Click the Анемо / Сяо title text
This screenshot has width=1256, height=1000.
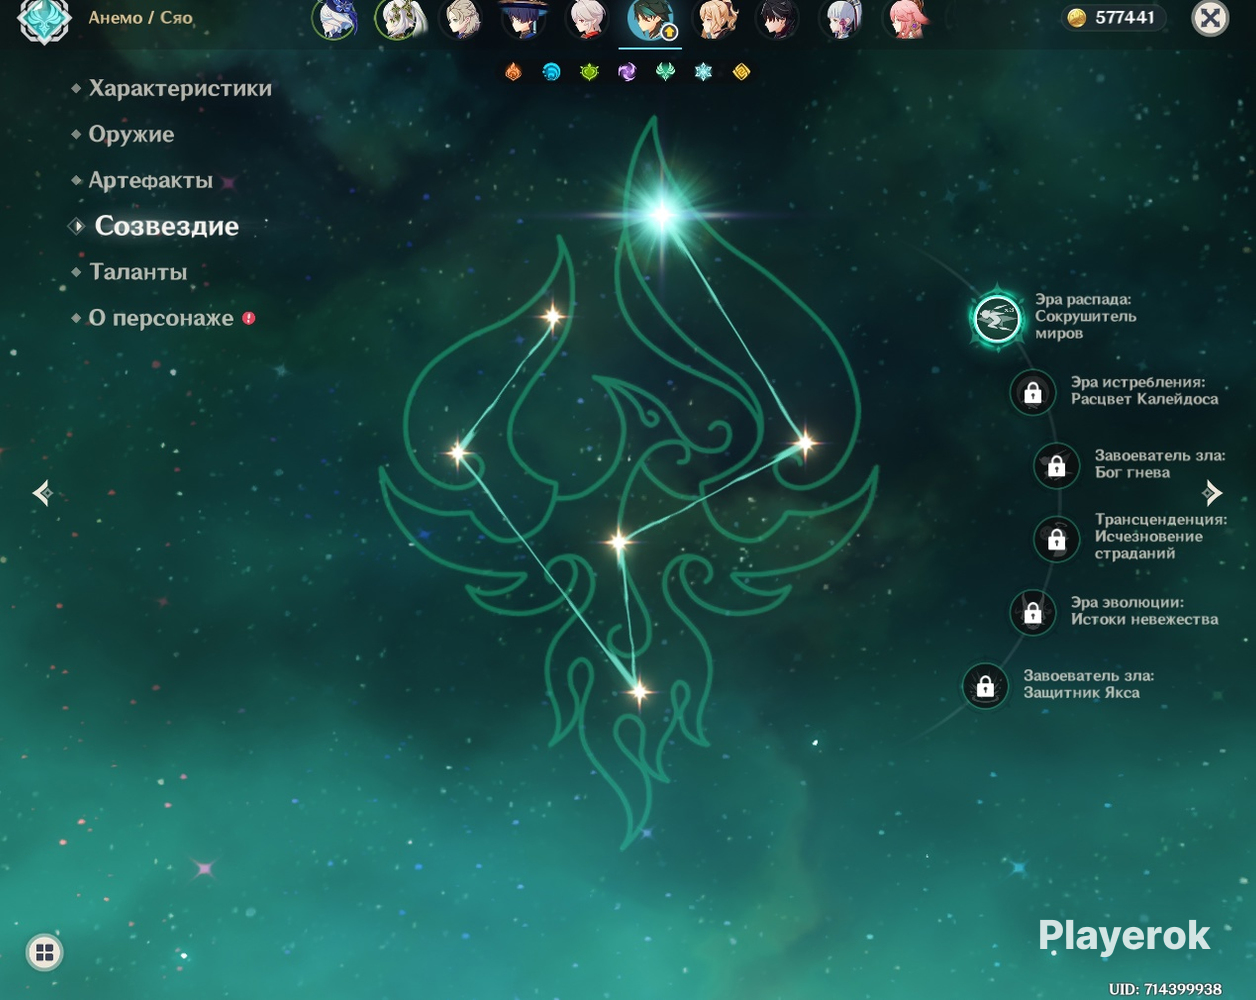coord(141,17)
